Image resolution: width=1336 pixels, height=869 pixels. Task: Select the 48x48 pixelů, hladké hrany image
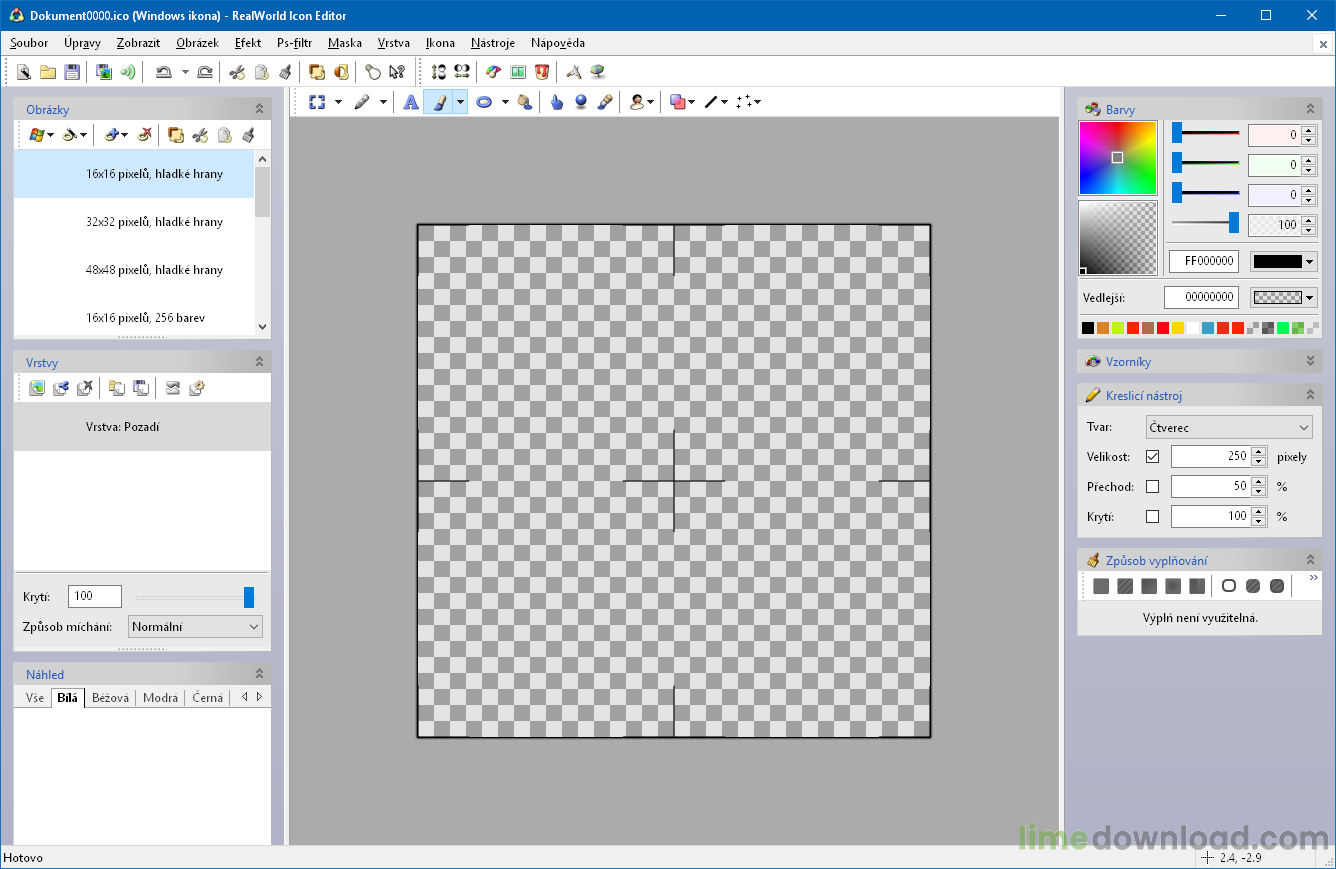coord(134,270)
